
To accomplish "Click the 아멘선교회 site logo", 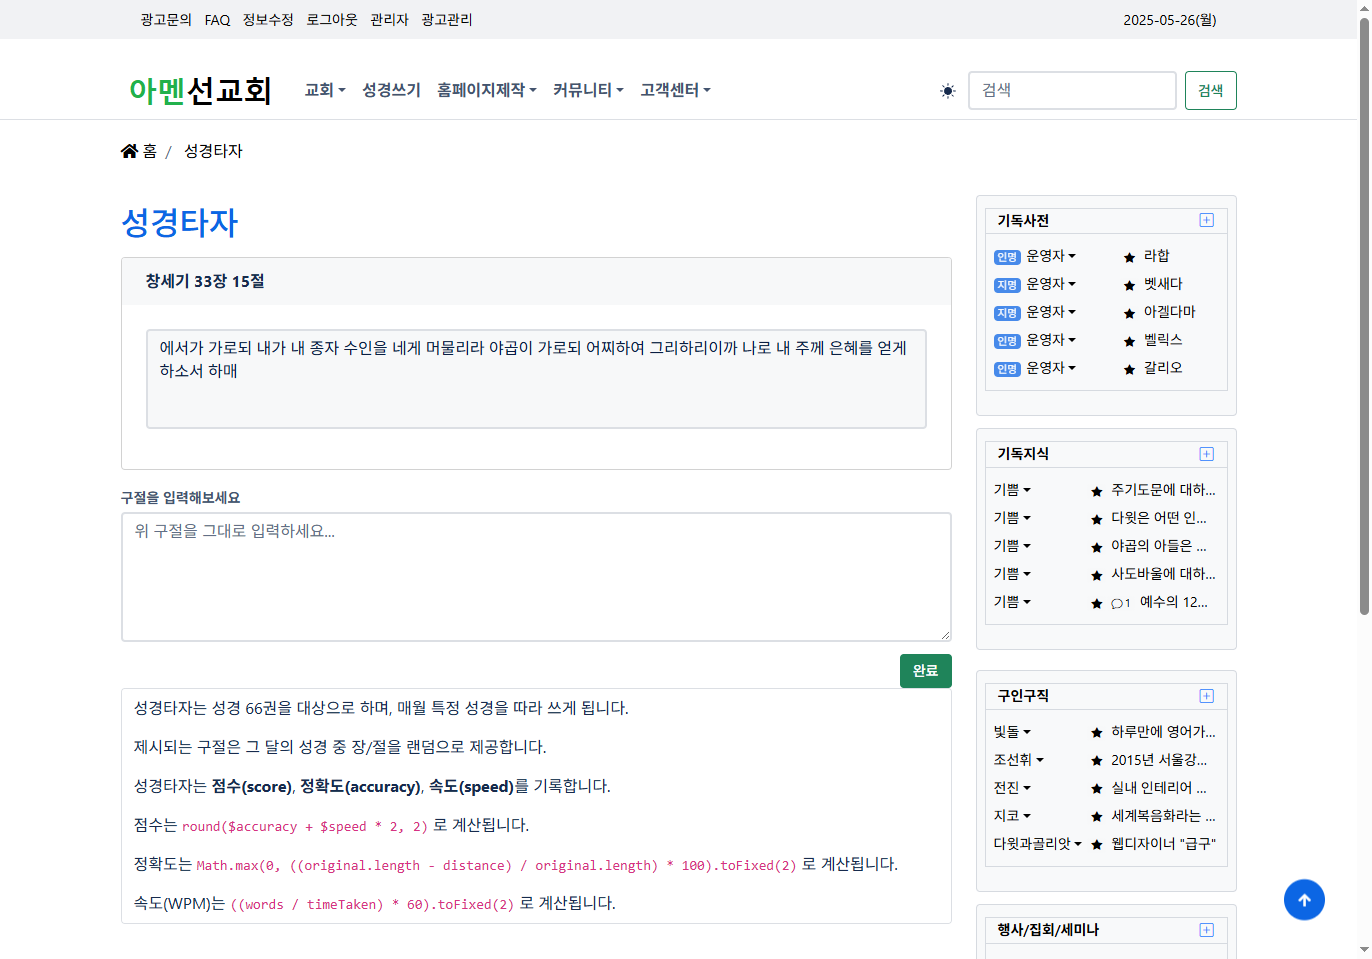I will tap(200, 91).
